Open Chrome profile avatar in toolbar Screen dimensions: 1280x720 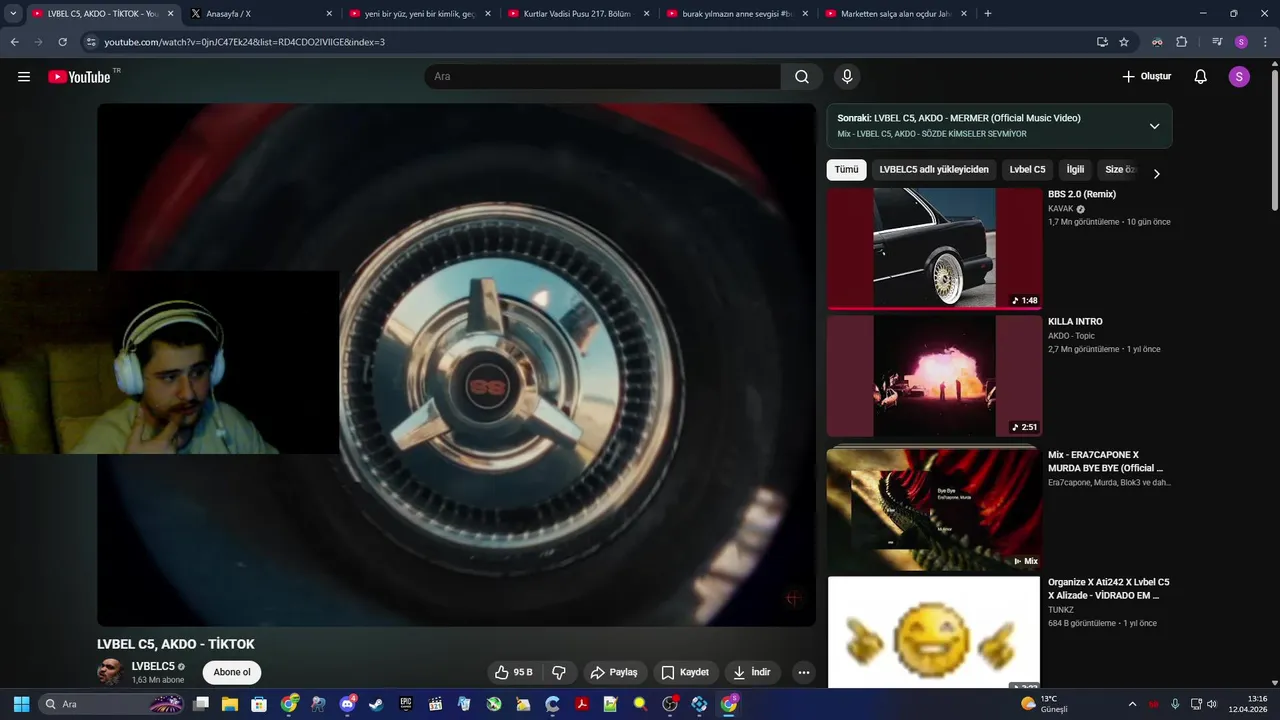click(x=1241, y=42)
